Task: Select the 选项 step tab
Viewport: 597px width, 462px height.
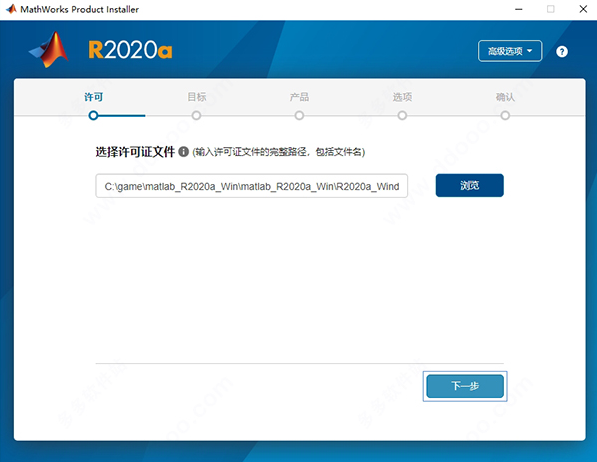Action: [x=402, y=97]
